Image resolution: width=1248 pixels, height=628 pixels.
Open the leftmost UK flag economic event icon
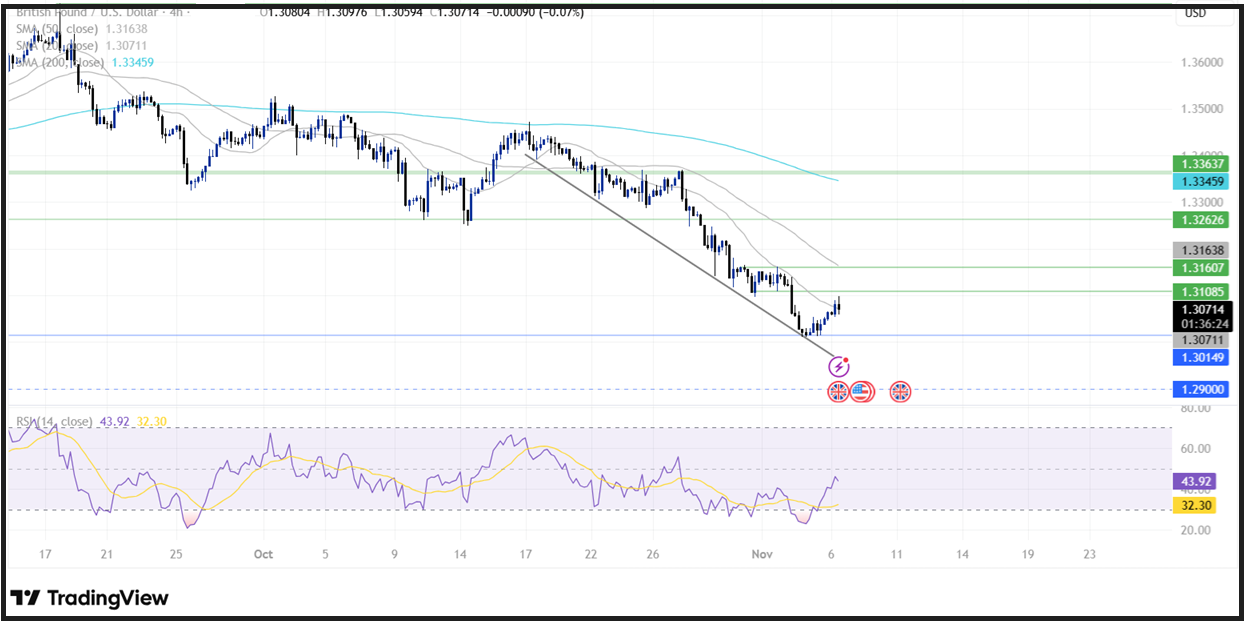[x=838, y=392]
